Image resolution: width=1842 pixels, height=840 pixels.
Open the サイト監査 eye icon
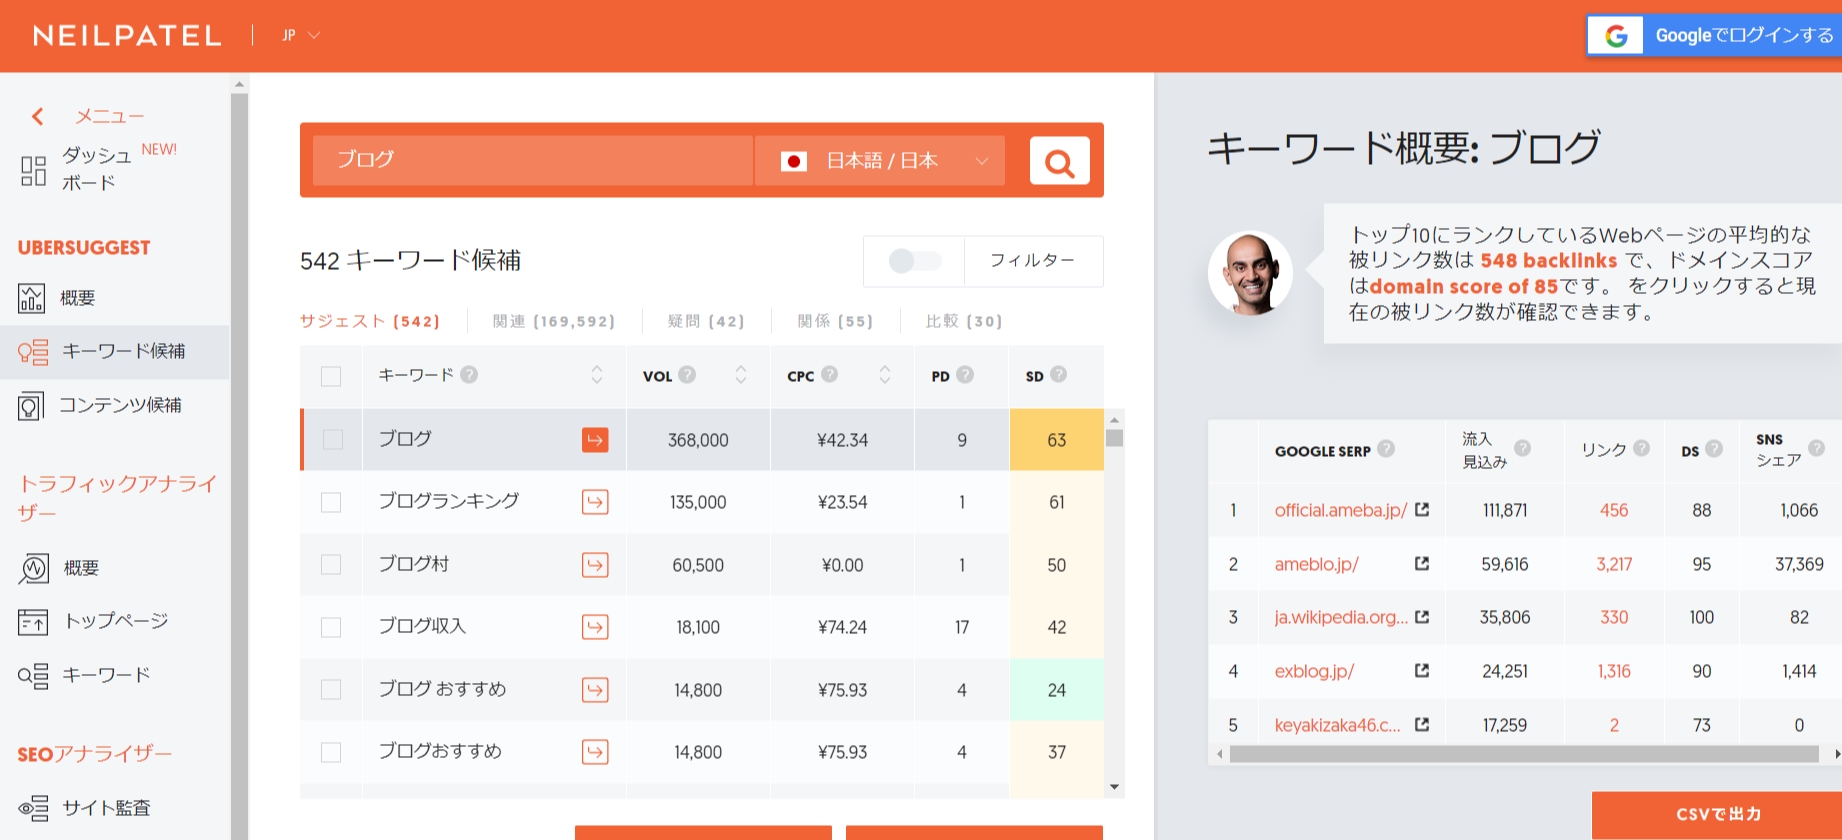click(33, 808)
